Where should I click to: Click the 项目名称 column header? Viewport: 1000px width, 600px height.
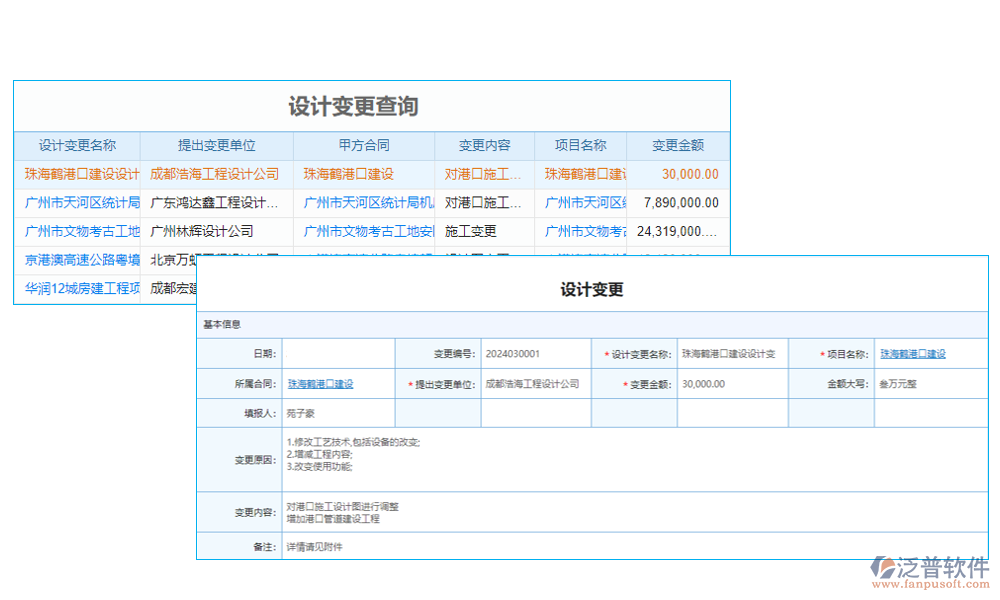[x=581, y=145]
